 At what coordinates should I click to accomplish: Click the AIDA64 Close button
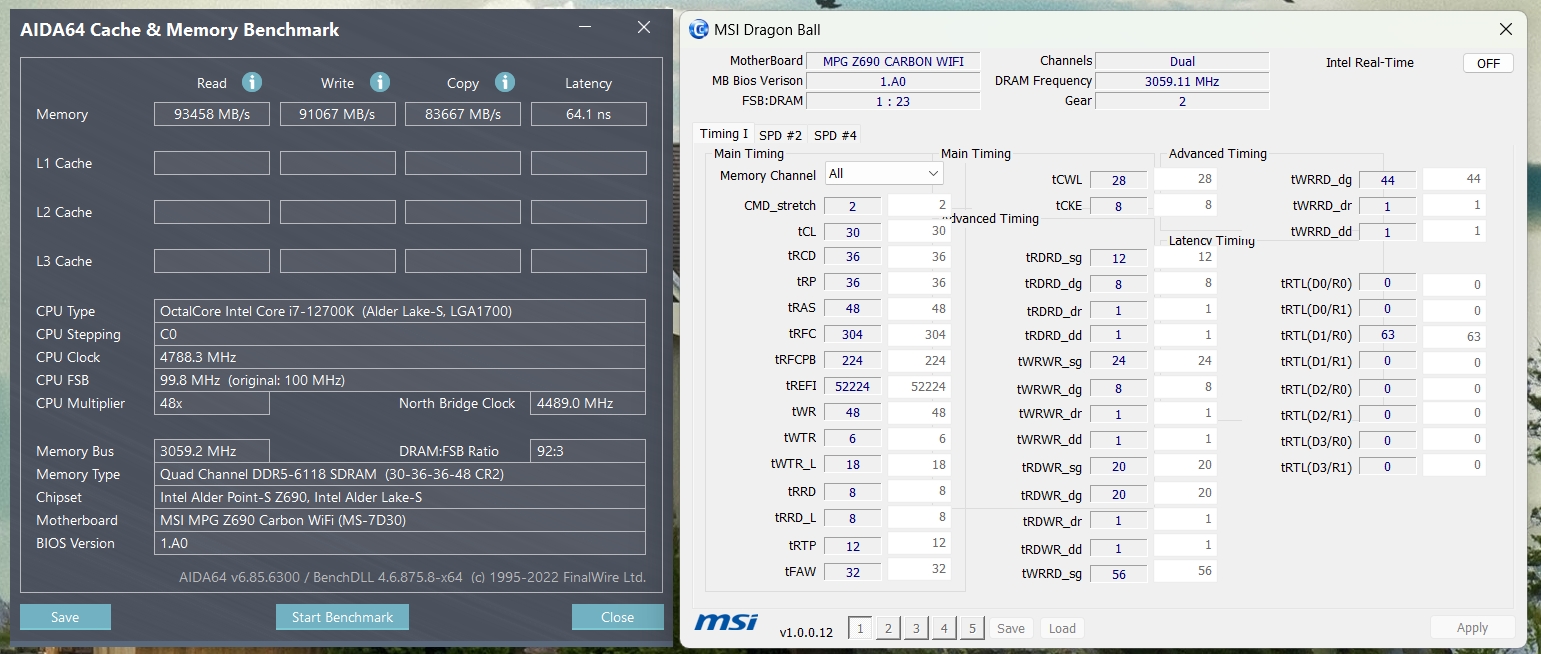pos(617,617)
